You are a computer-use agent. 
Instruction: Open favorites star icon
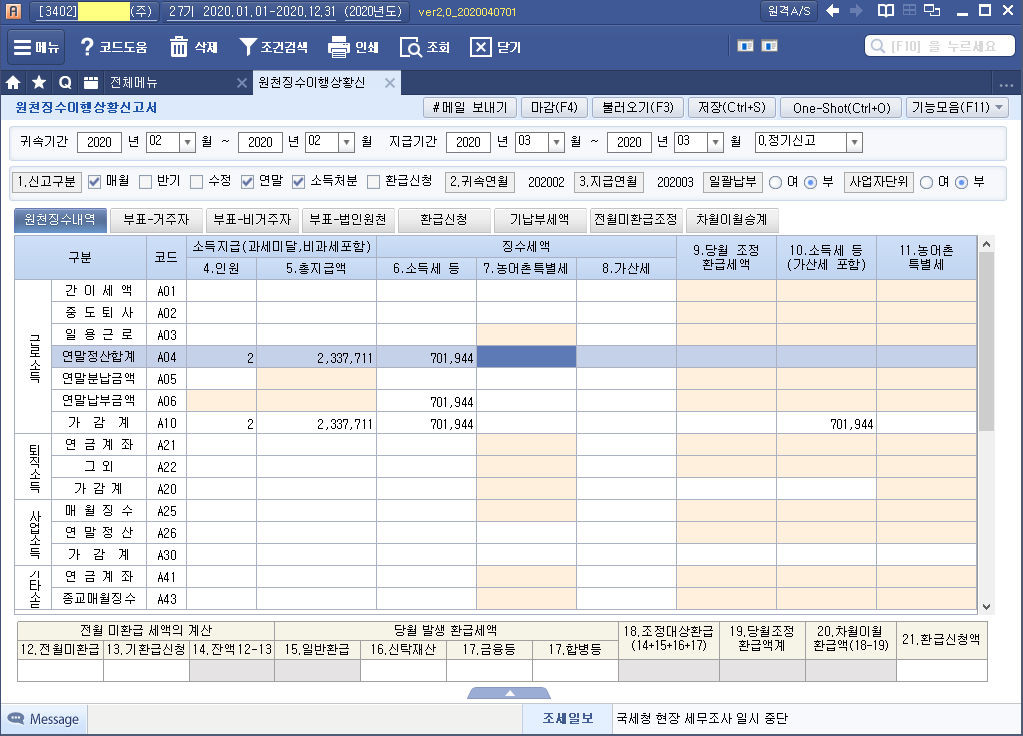point(39,82)
